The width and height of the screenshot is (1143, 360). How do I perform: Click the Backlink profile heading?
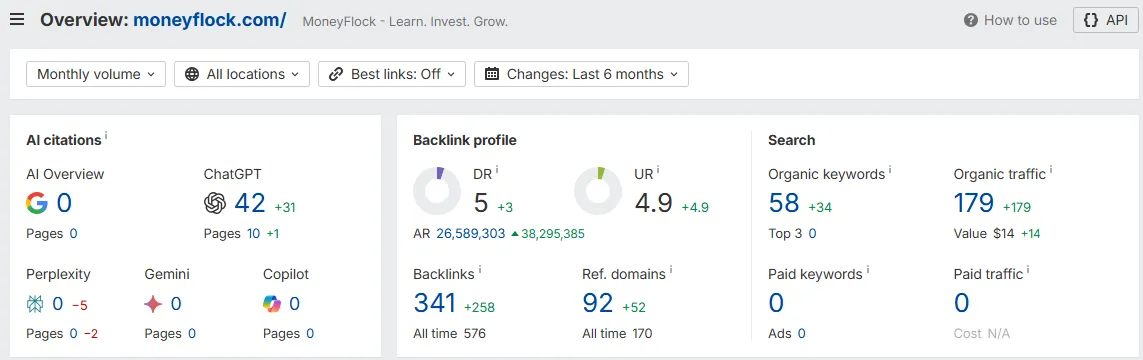pos(465,140)
